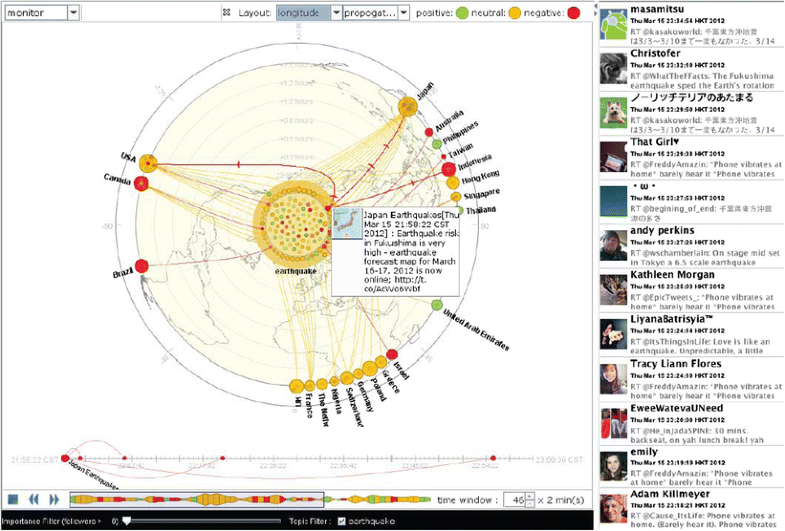Click the Australia red node

(429, 132)
